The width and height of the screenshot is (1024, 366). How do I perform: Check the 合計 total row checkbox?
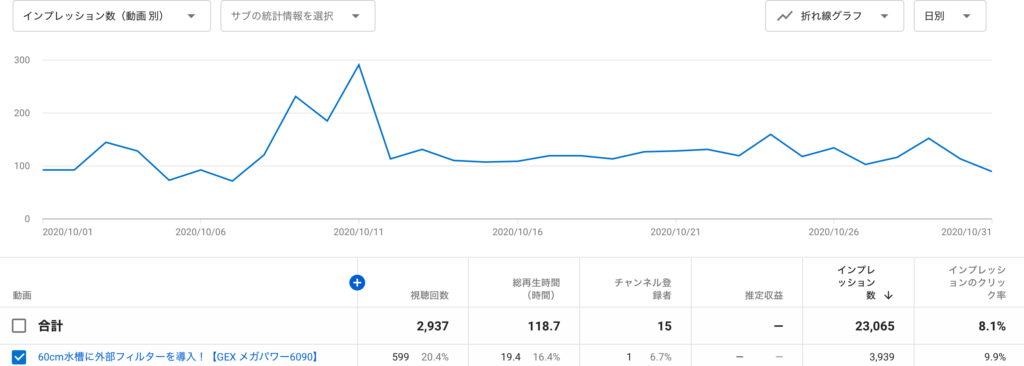coord(20,325)
